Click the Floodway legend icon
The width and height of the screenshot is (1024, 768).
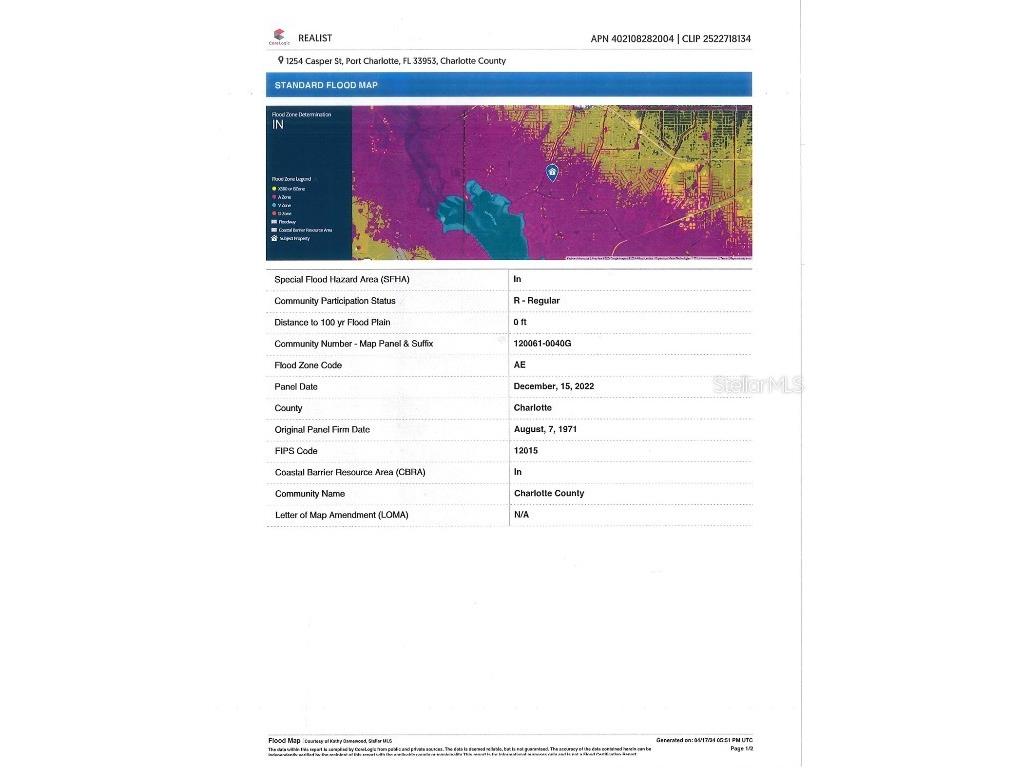pyautogui.click(x=274, y=222)
